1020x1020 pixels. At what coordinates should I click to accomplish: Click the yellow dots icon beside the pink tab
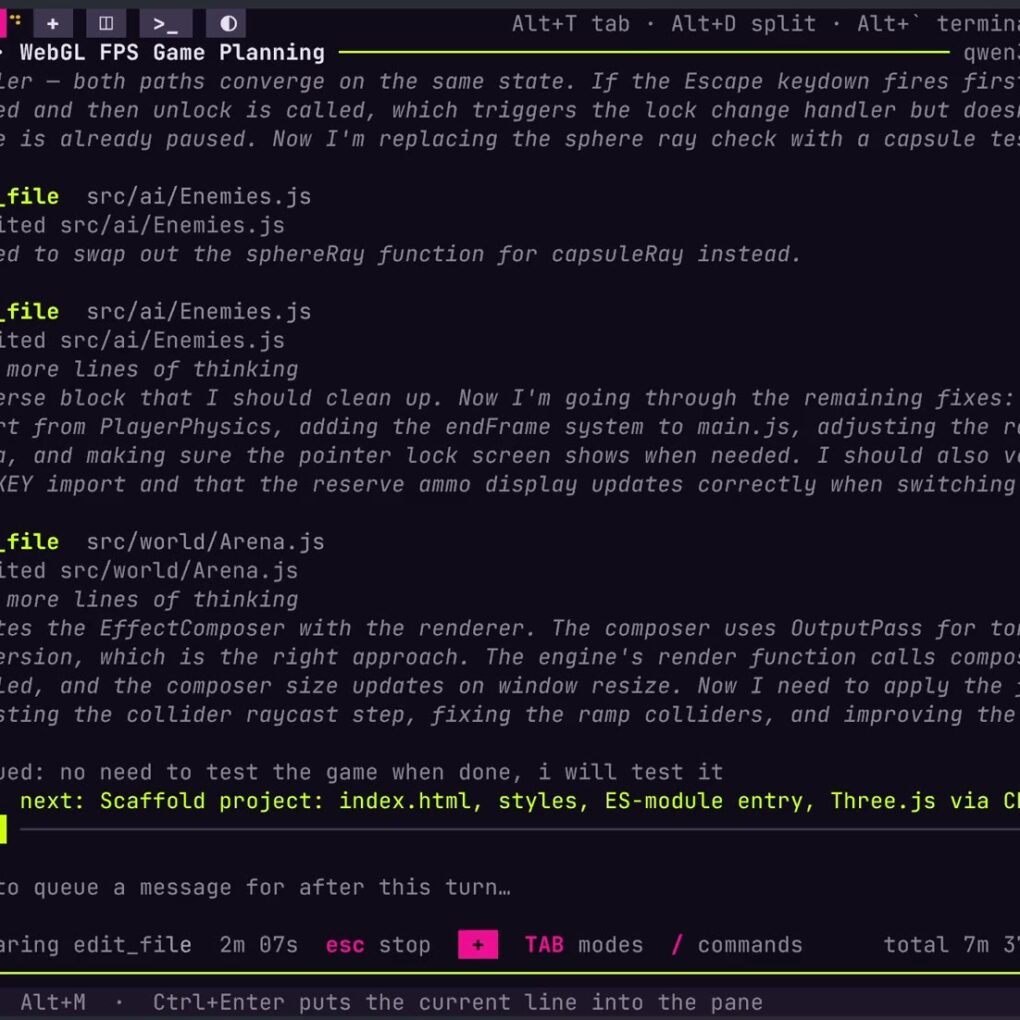16,20
